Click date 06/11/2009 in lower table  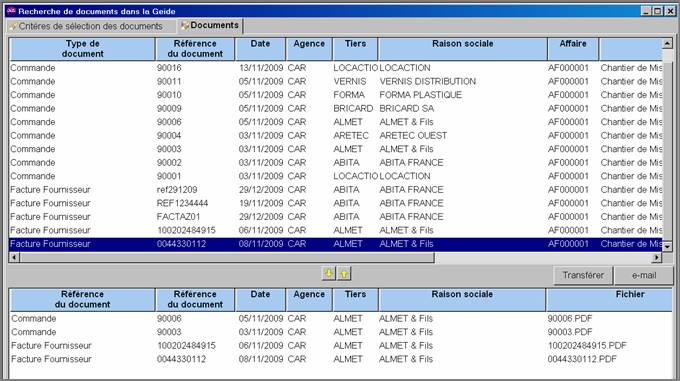point(261,345)
